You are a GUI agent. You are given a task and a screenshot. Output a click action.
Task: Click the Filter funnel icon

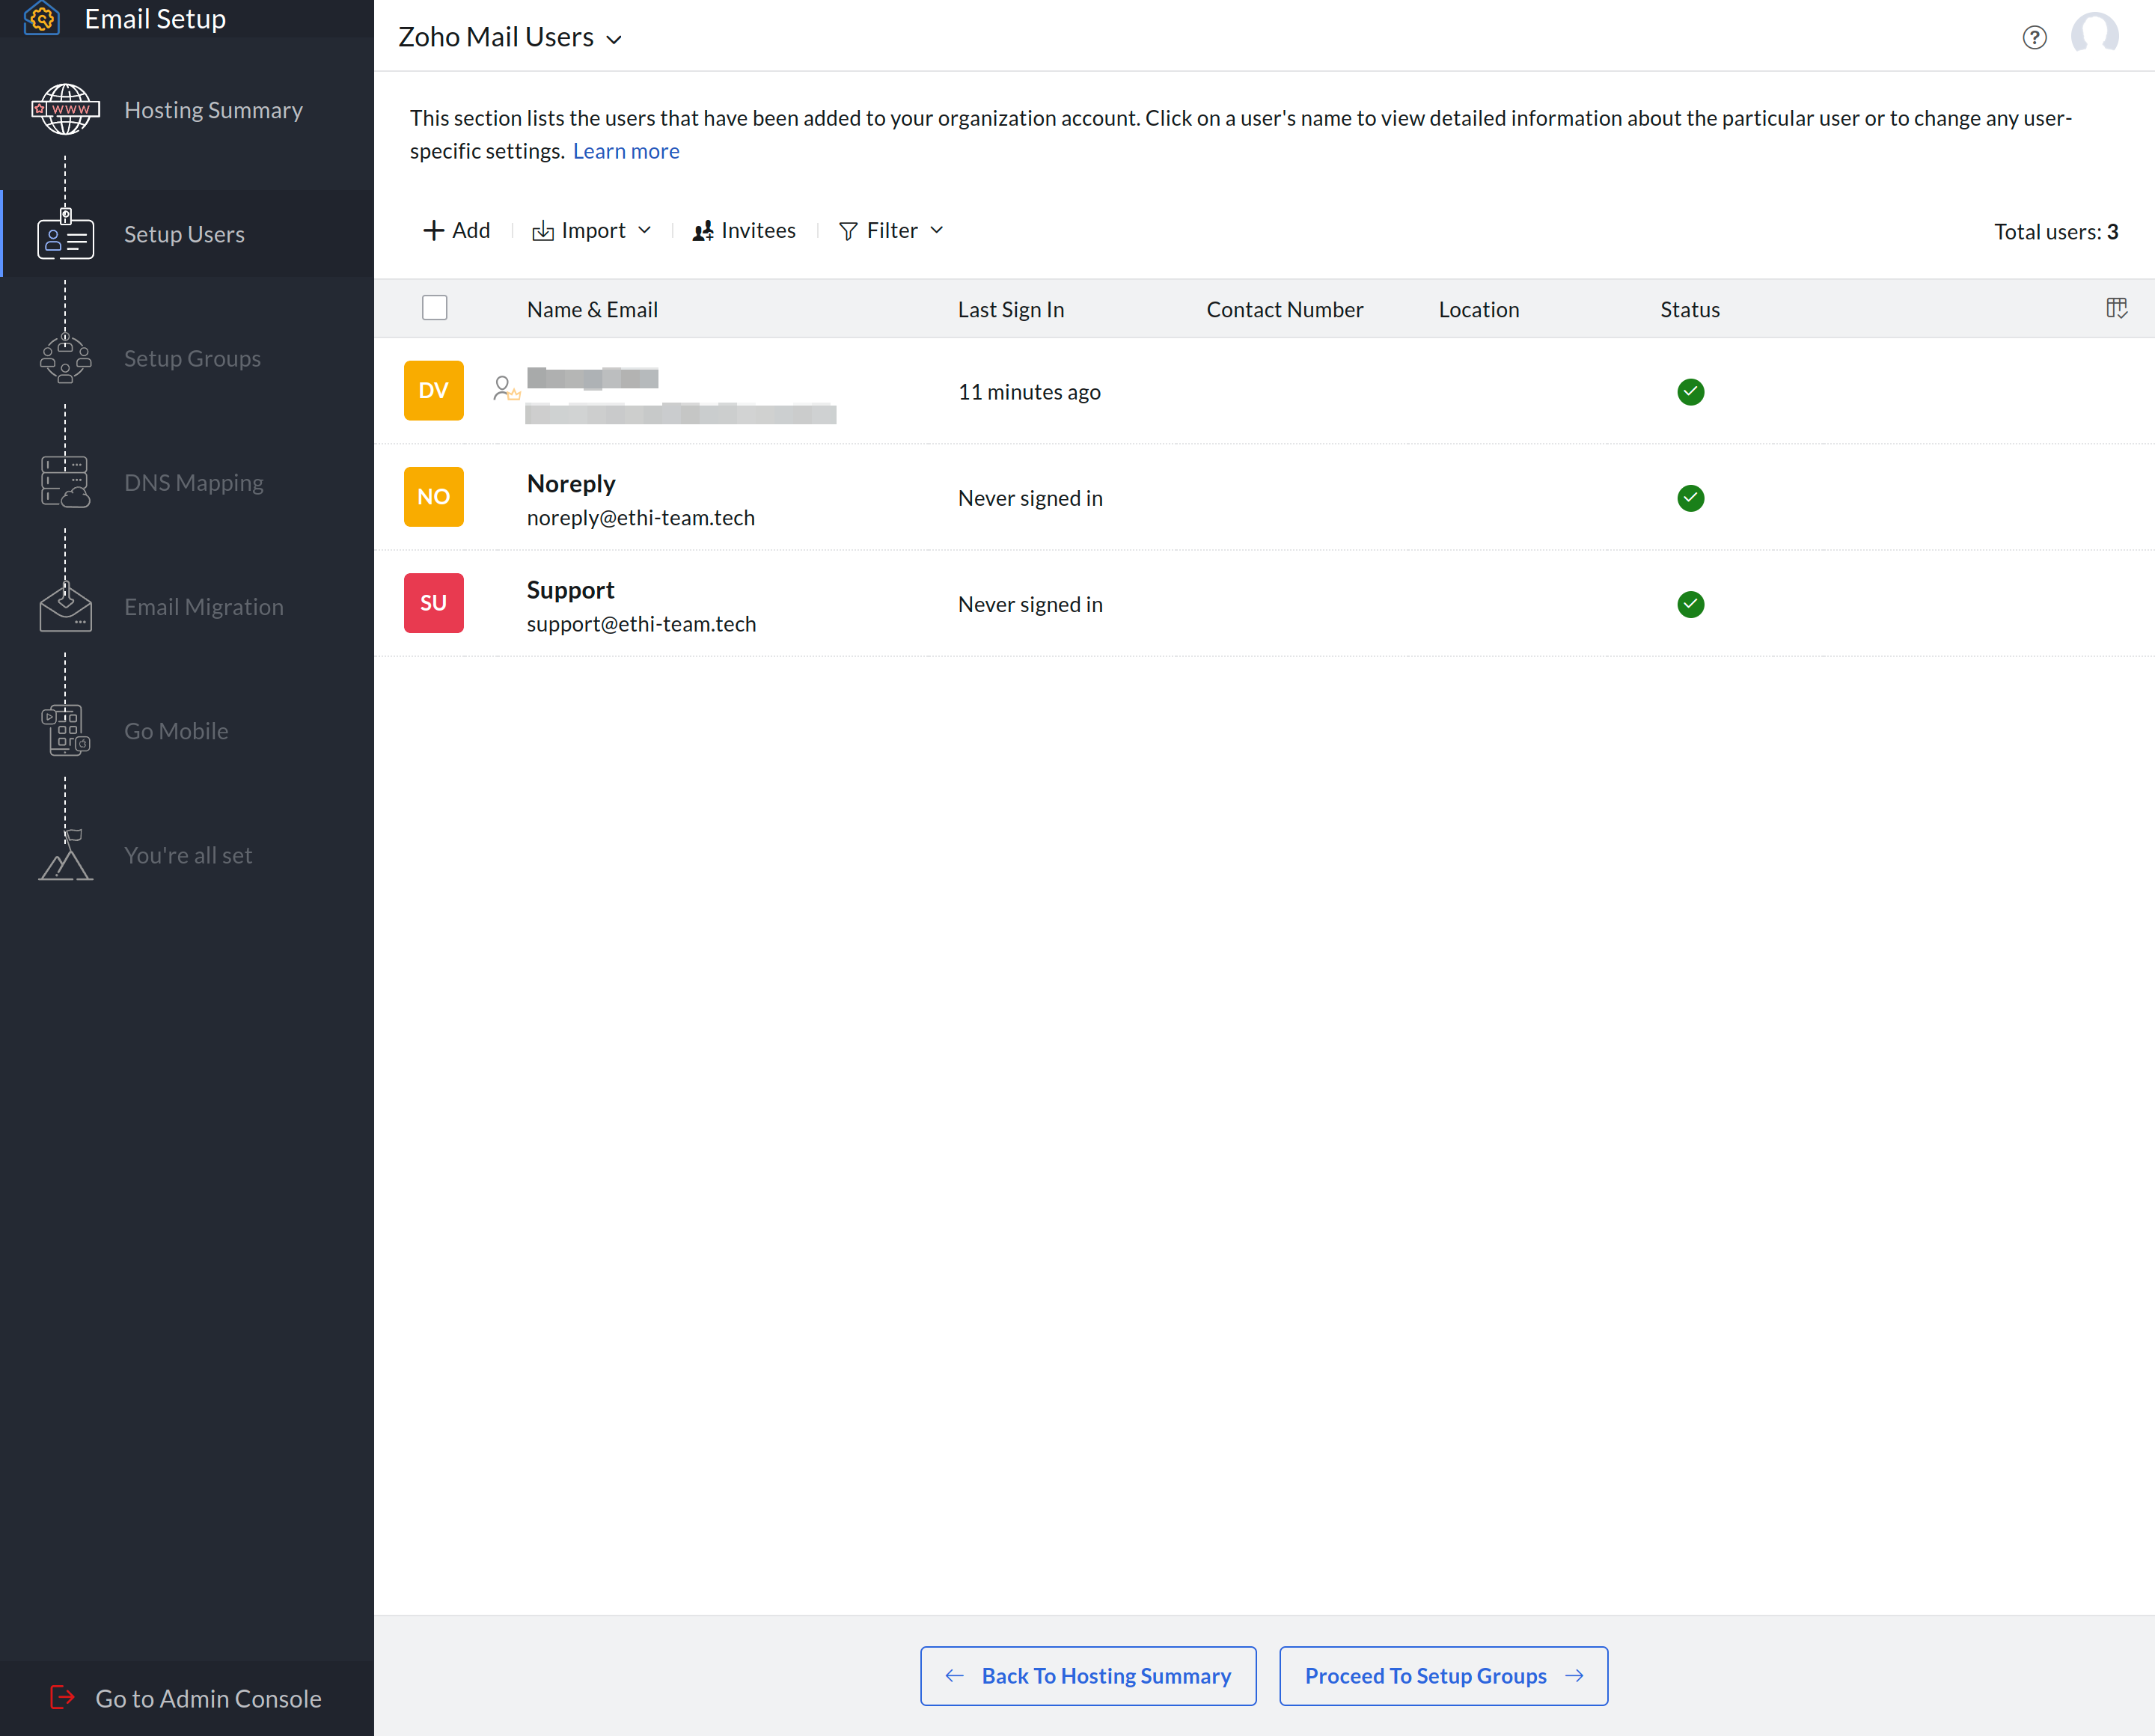848,231
